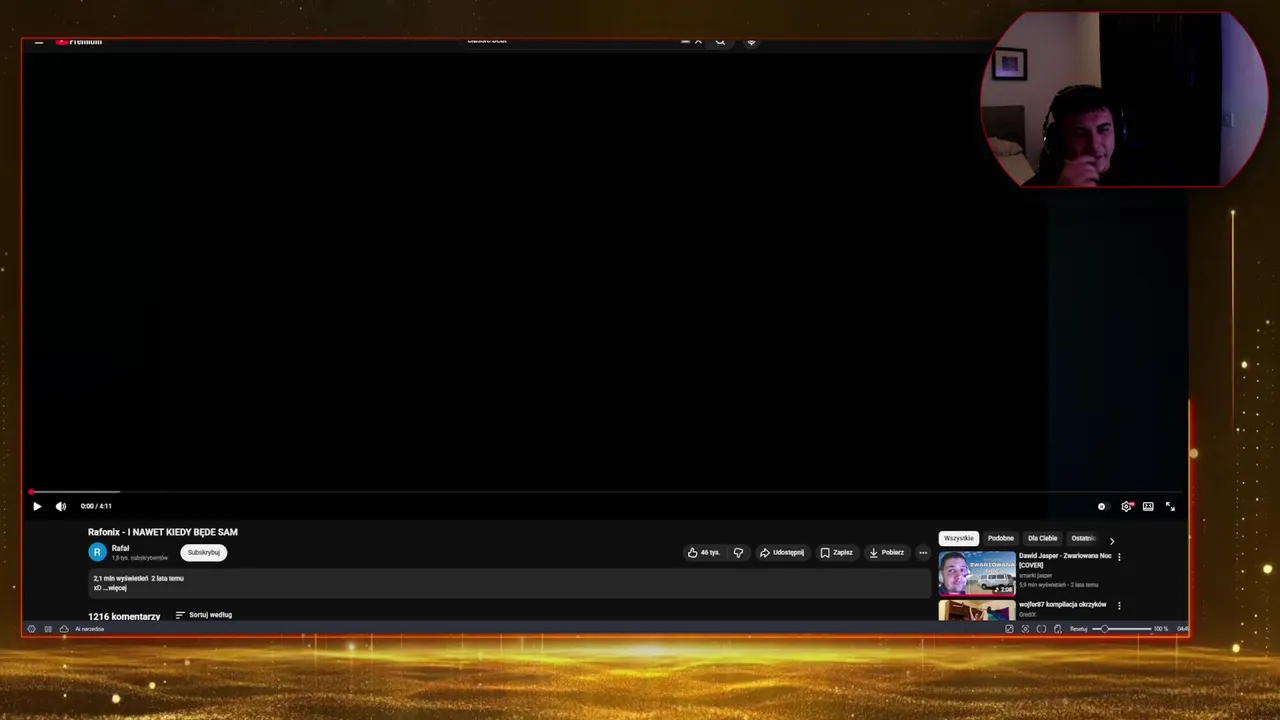
Task: Click Zapisz to save video
Action: click(837, 552)
